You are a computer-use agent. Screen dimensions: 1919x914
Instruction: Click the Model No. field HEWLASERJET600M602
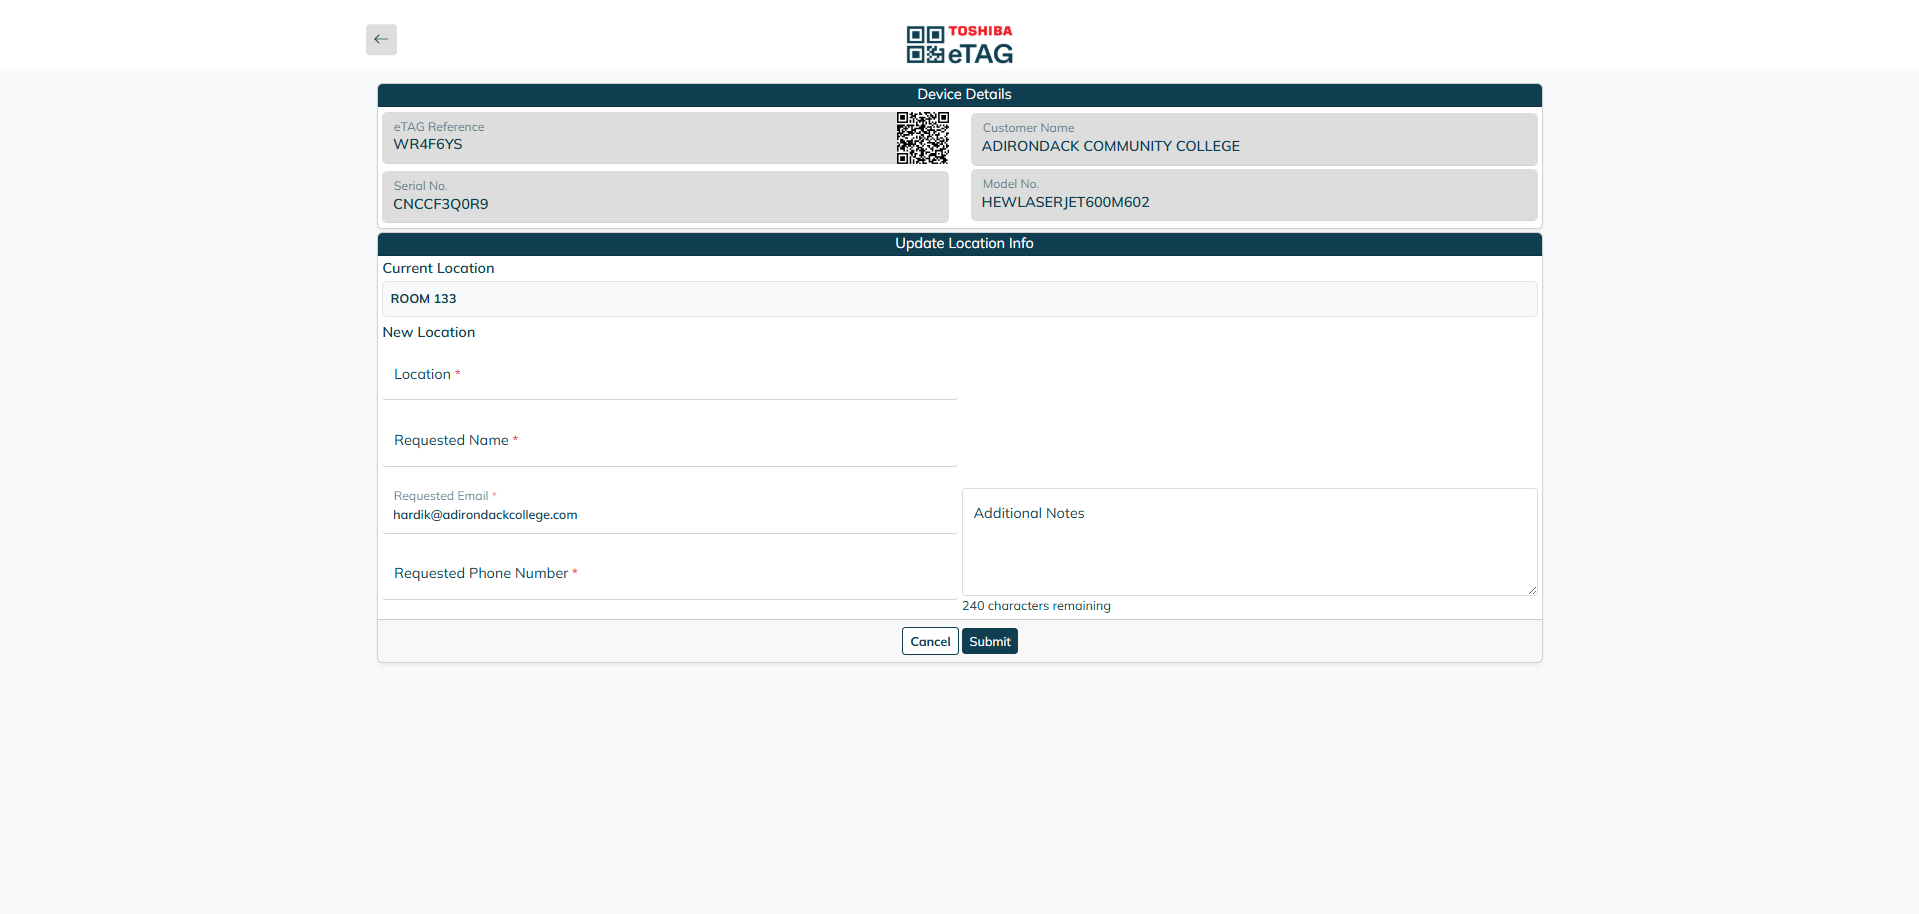pyautogui.click(x=1253, y=195)
